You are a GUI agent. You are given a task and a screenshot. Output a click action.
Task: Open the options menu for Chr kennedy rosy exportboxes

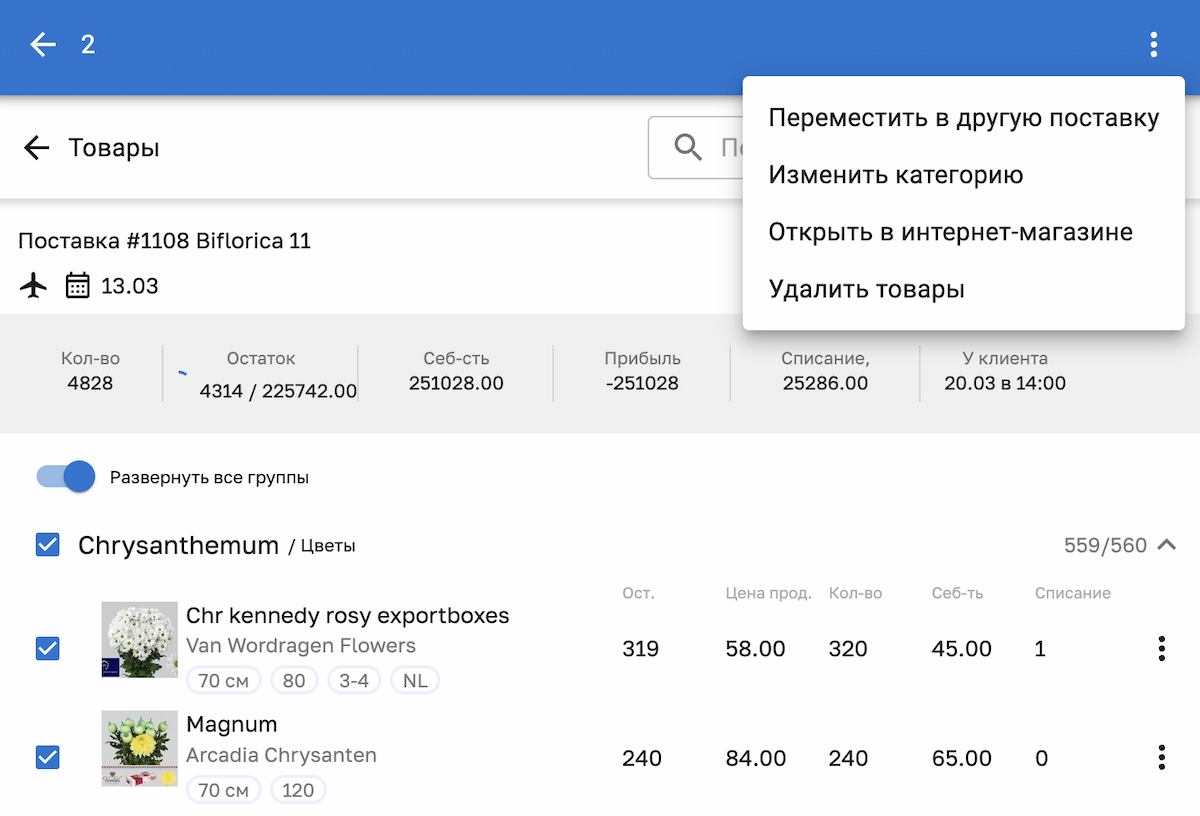point(1162,648)
